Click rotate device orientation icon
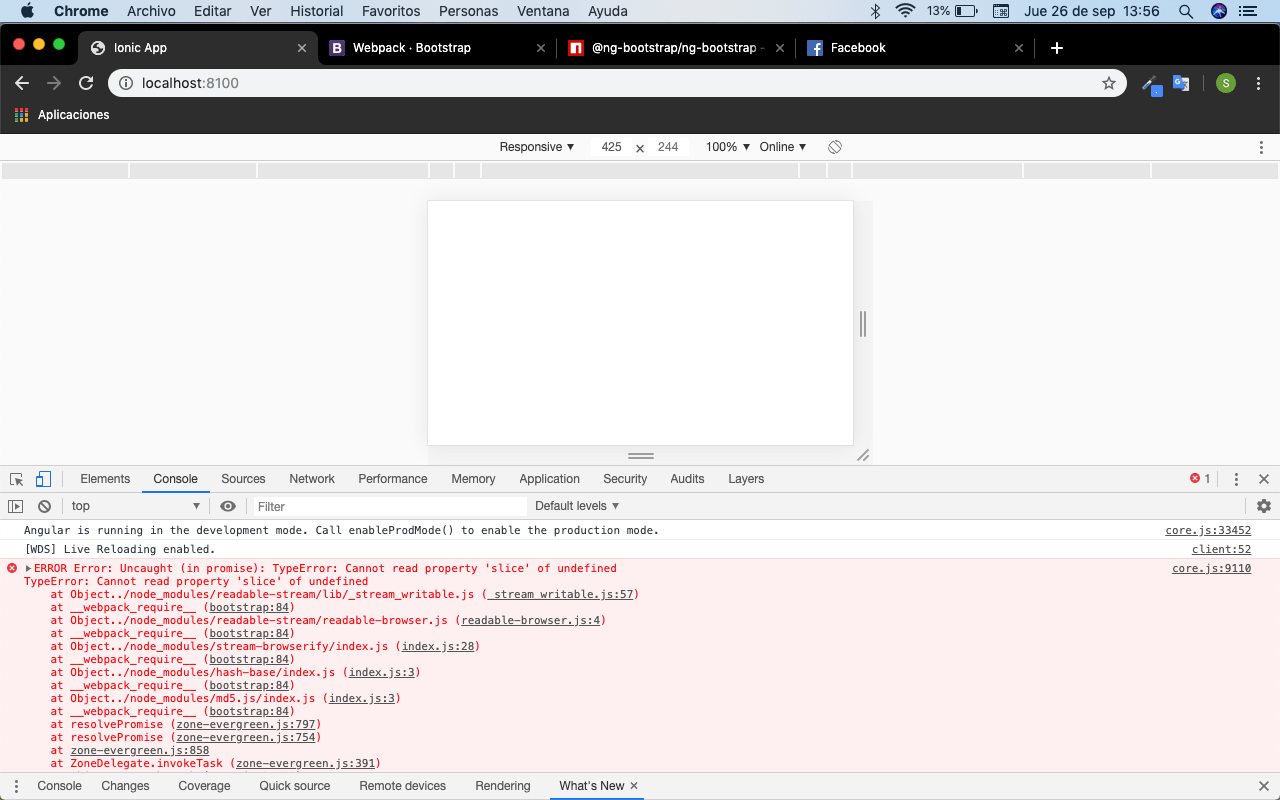 835,147
